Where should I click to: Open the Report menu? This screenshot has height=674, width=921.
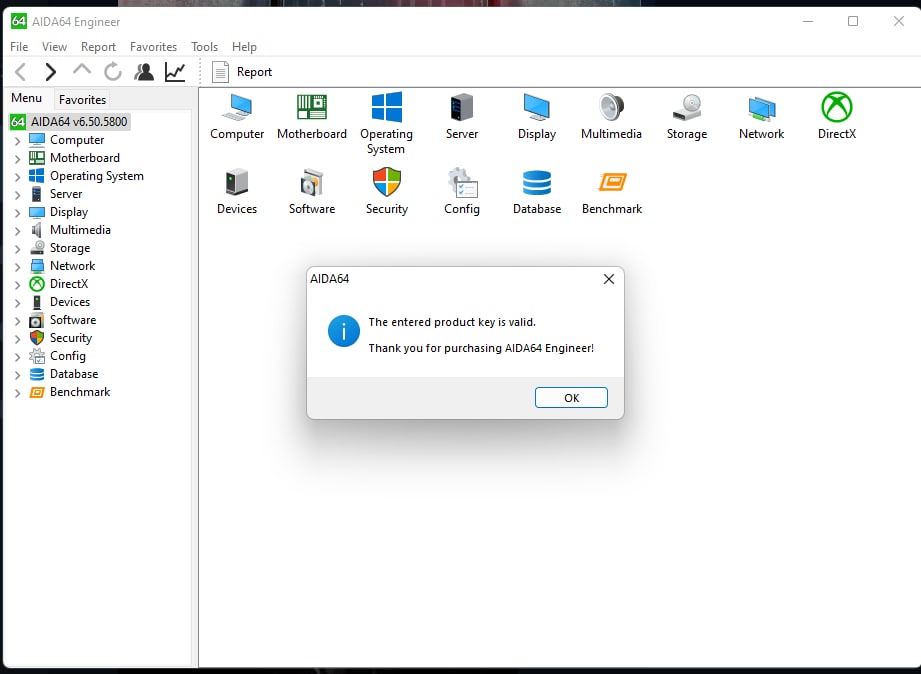coord(98,46)
